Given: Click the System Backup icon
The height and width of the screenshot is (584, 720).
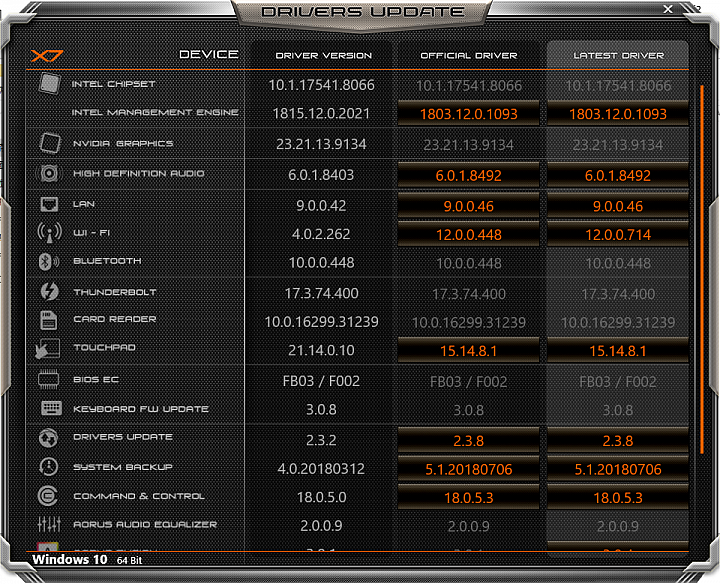Looking at the screenshot, I should (49, 467).
